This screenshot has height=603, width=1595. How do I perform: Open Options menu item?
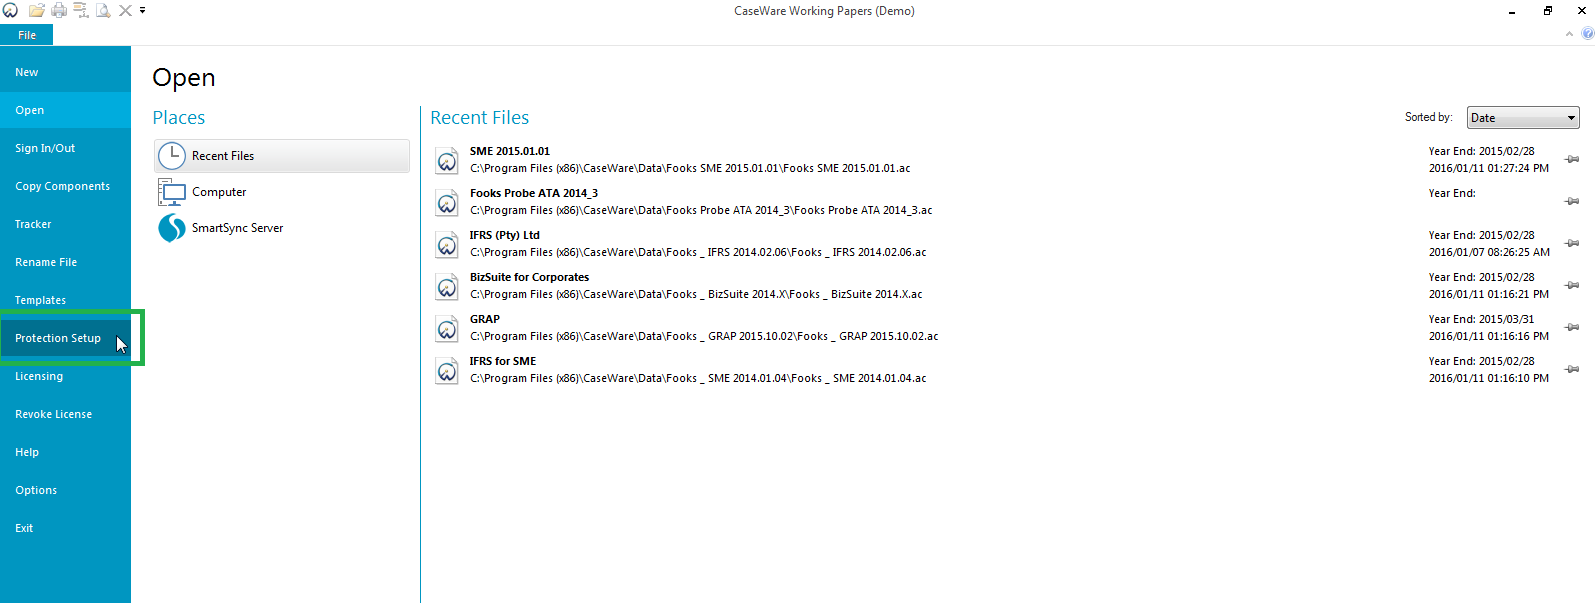[x=65, y=490]
